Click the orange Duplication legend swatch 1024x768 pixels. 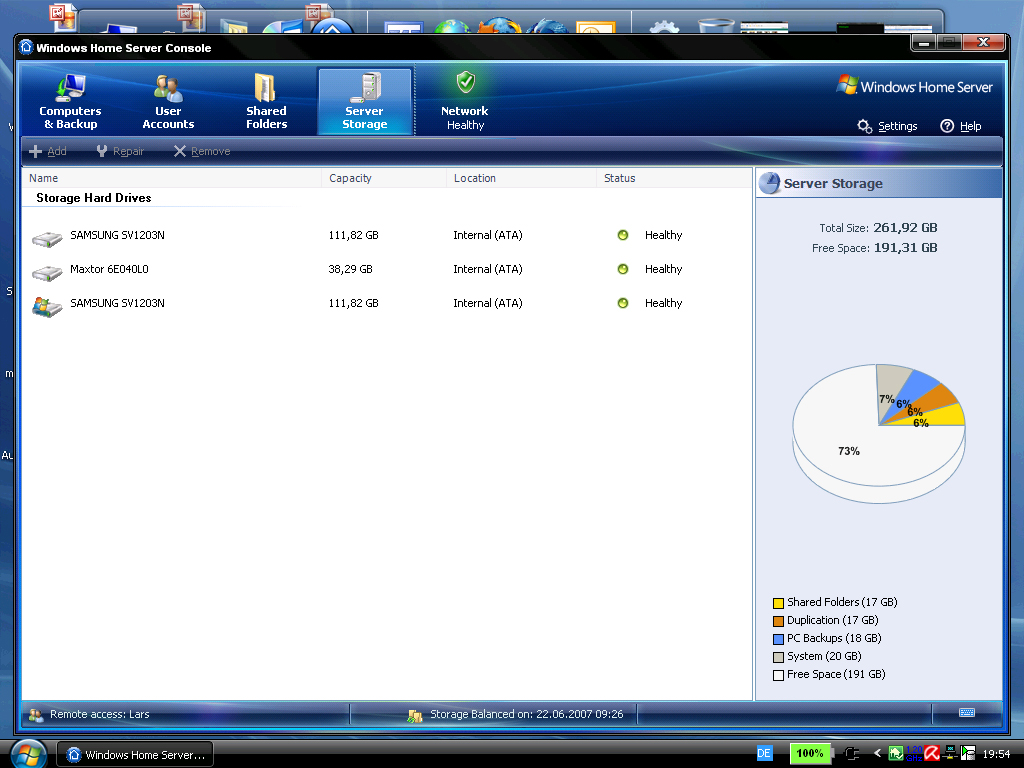click(x=778, y=621)
